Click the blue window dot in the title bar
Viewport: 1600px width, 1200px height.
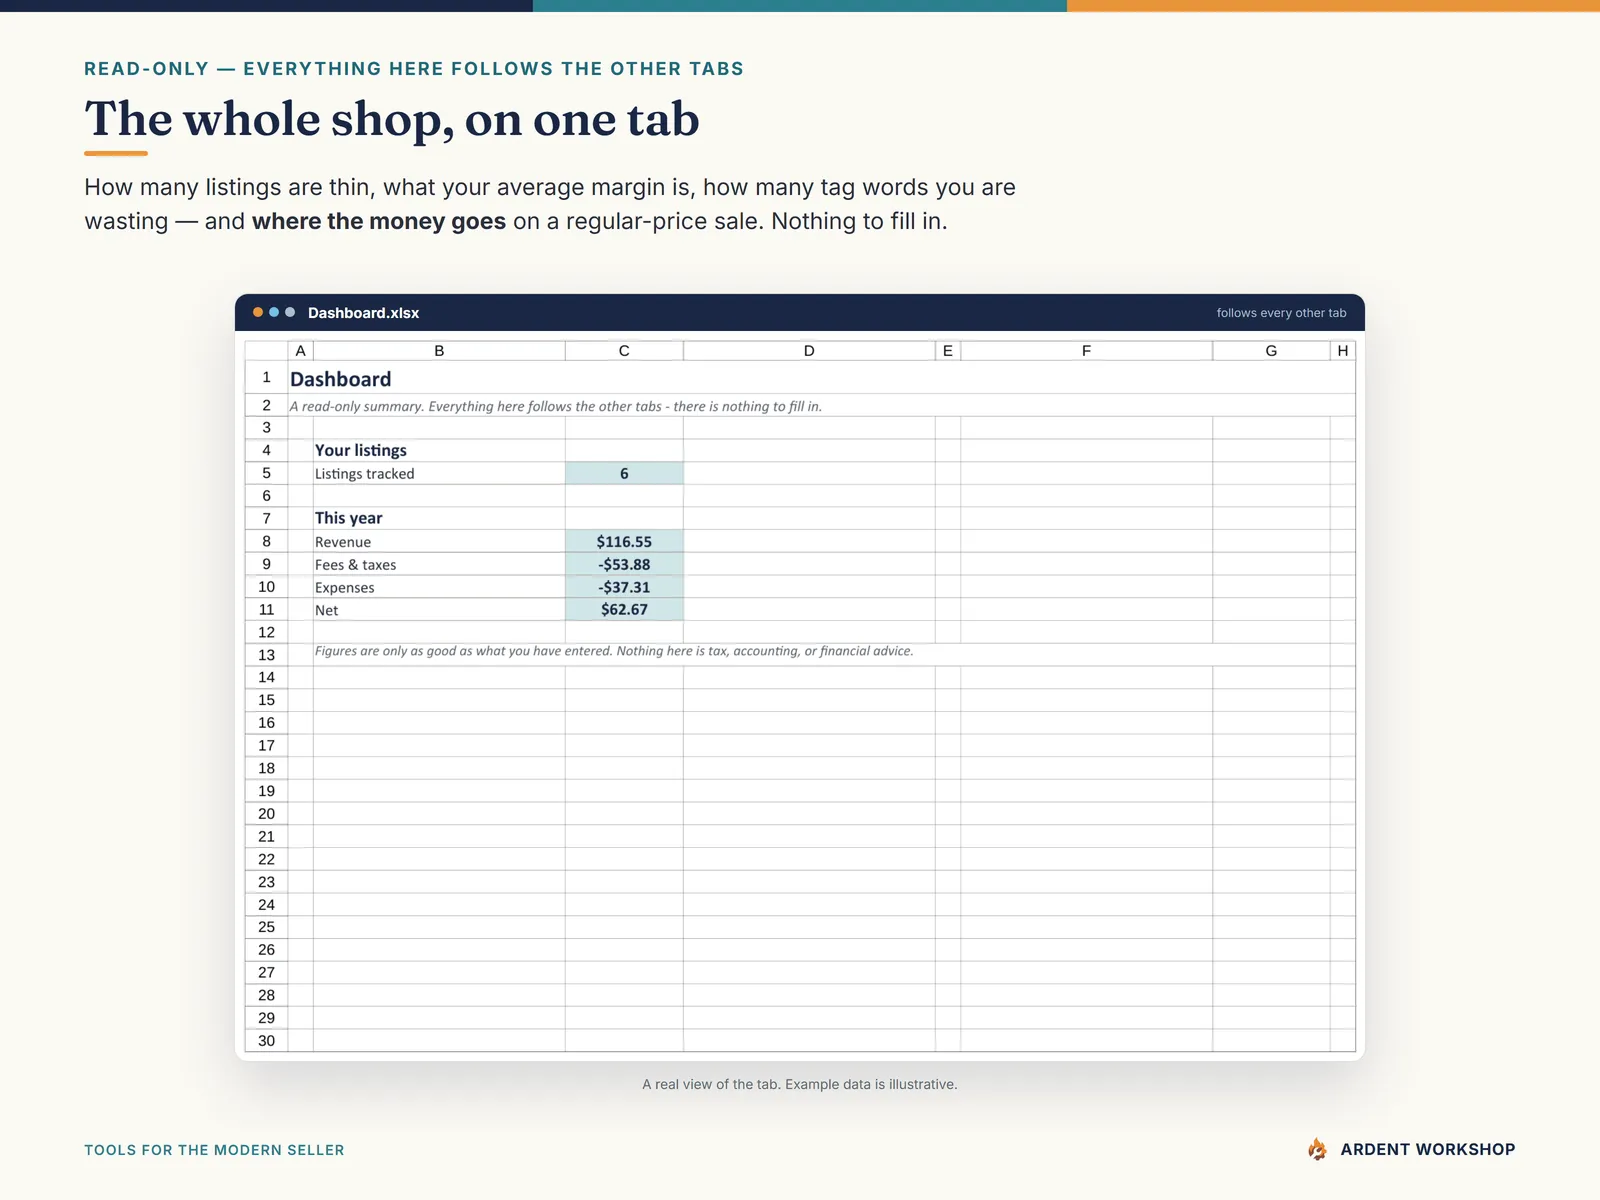tap(274, 313)
